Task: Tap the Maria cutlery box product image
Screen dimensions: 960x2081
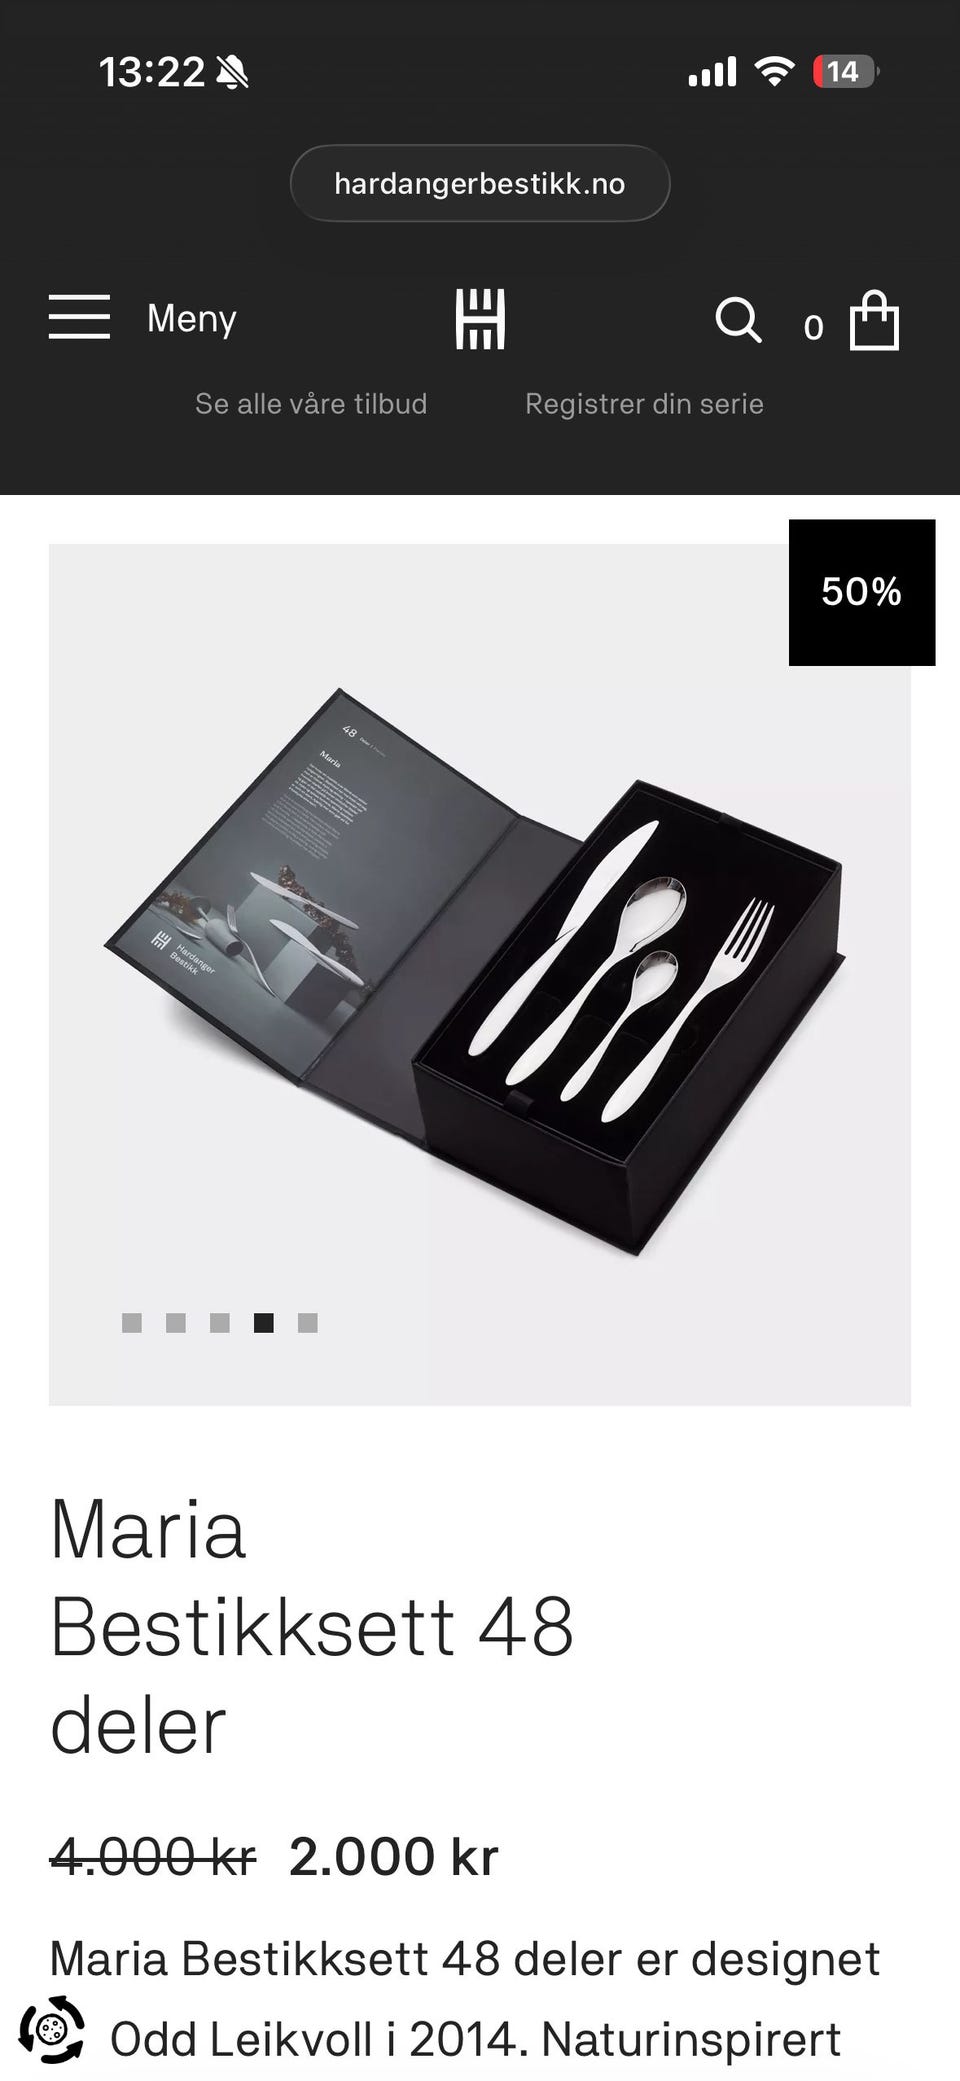Action: [480, 975]
